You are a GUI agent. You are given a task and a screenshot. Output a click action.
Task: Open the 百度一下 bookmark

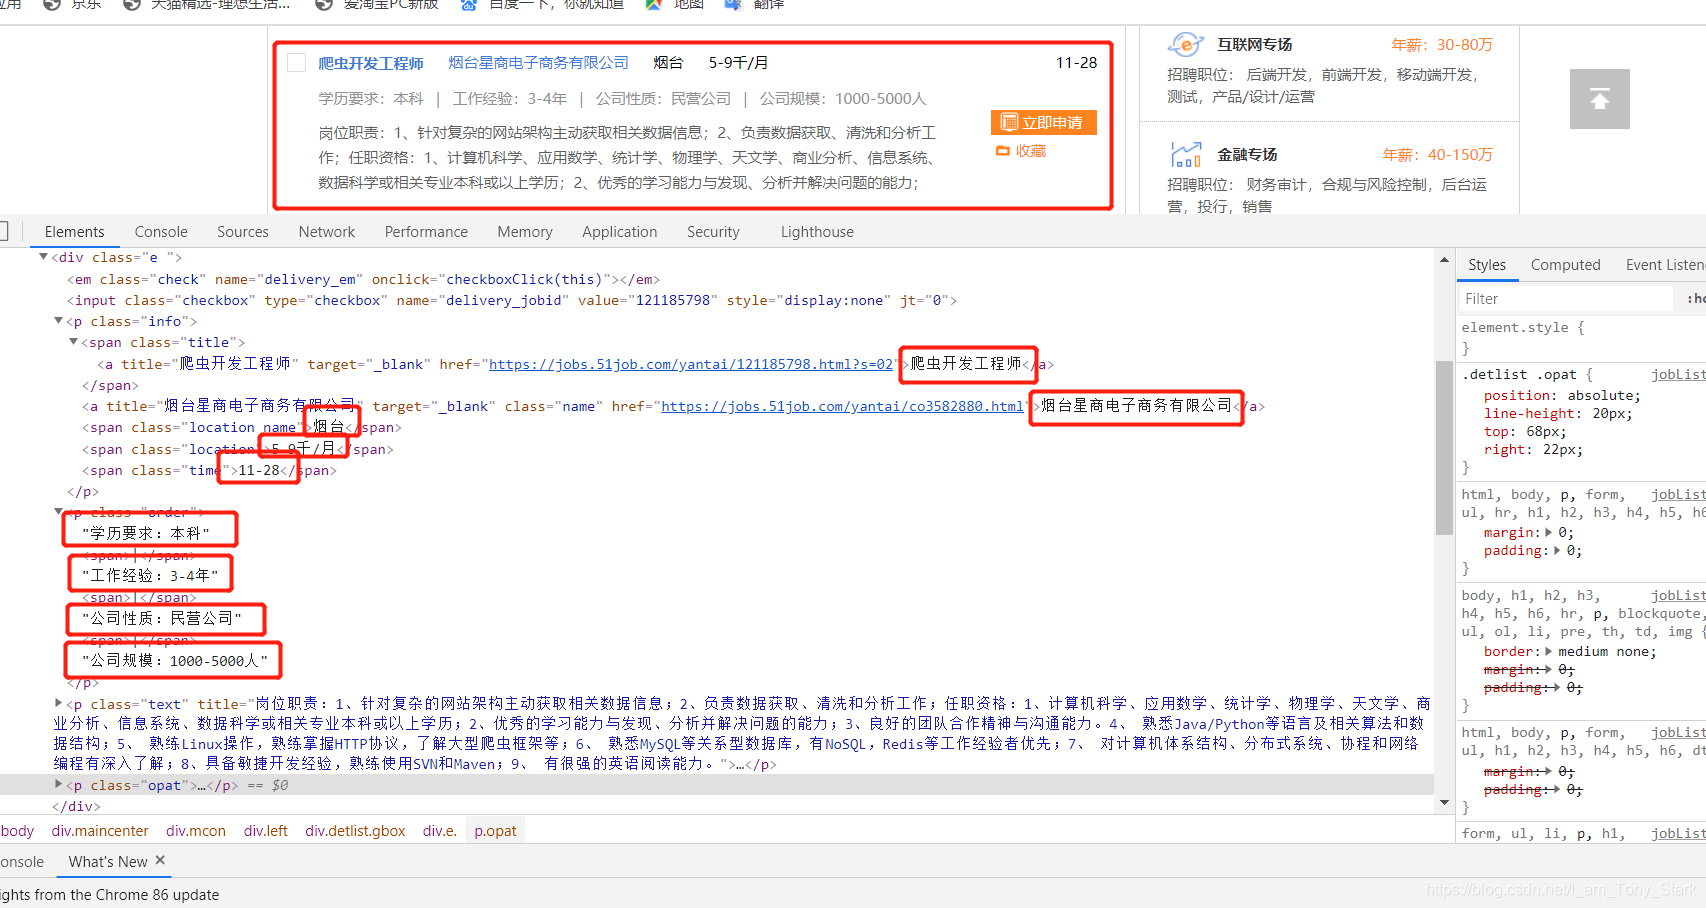click(542, 5)
